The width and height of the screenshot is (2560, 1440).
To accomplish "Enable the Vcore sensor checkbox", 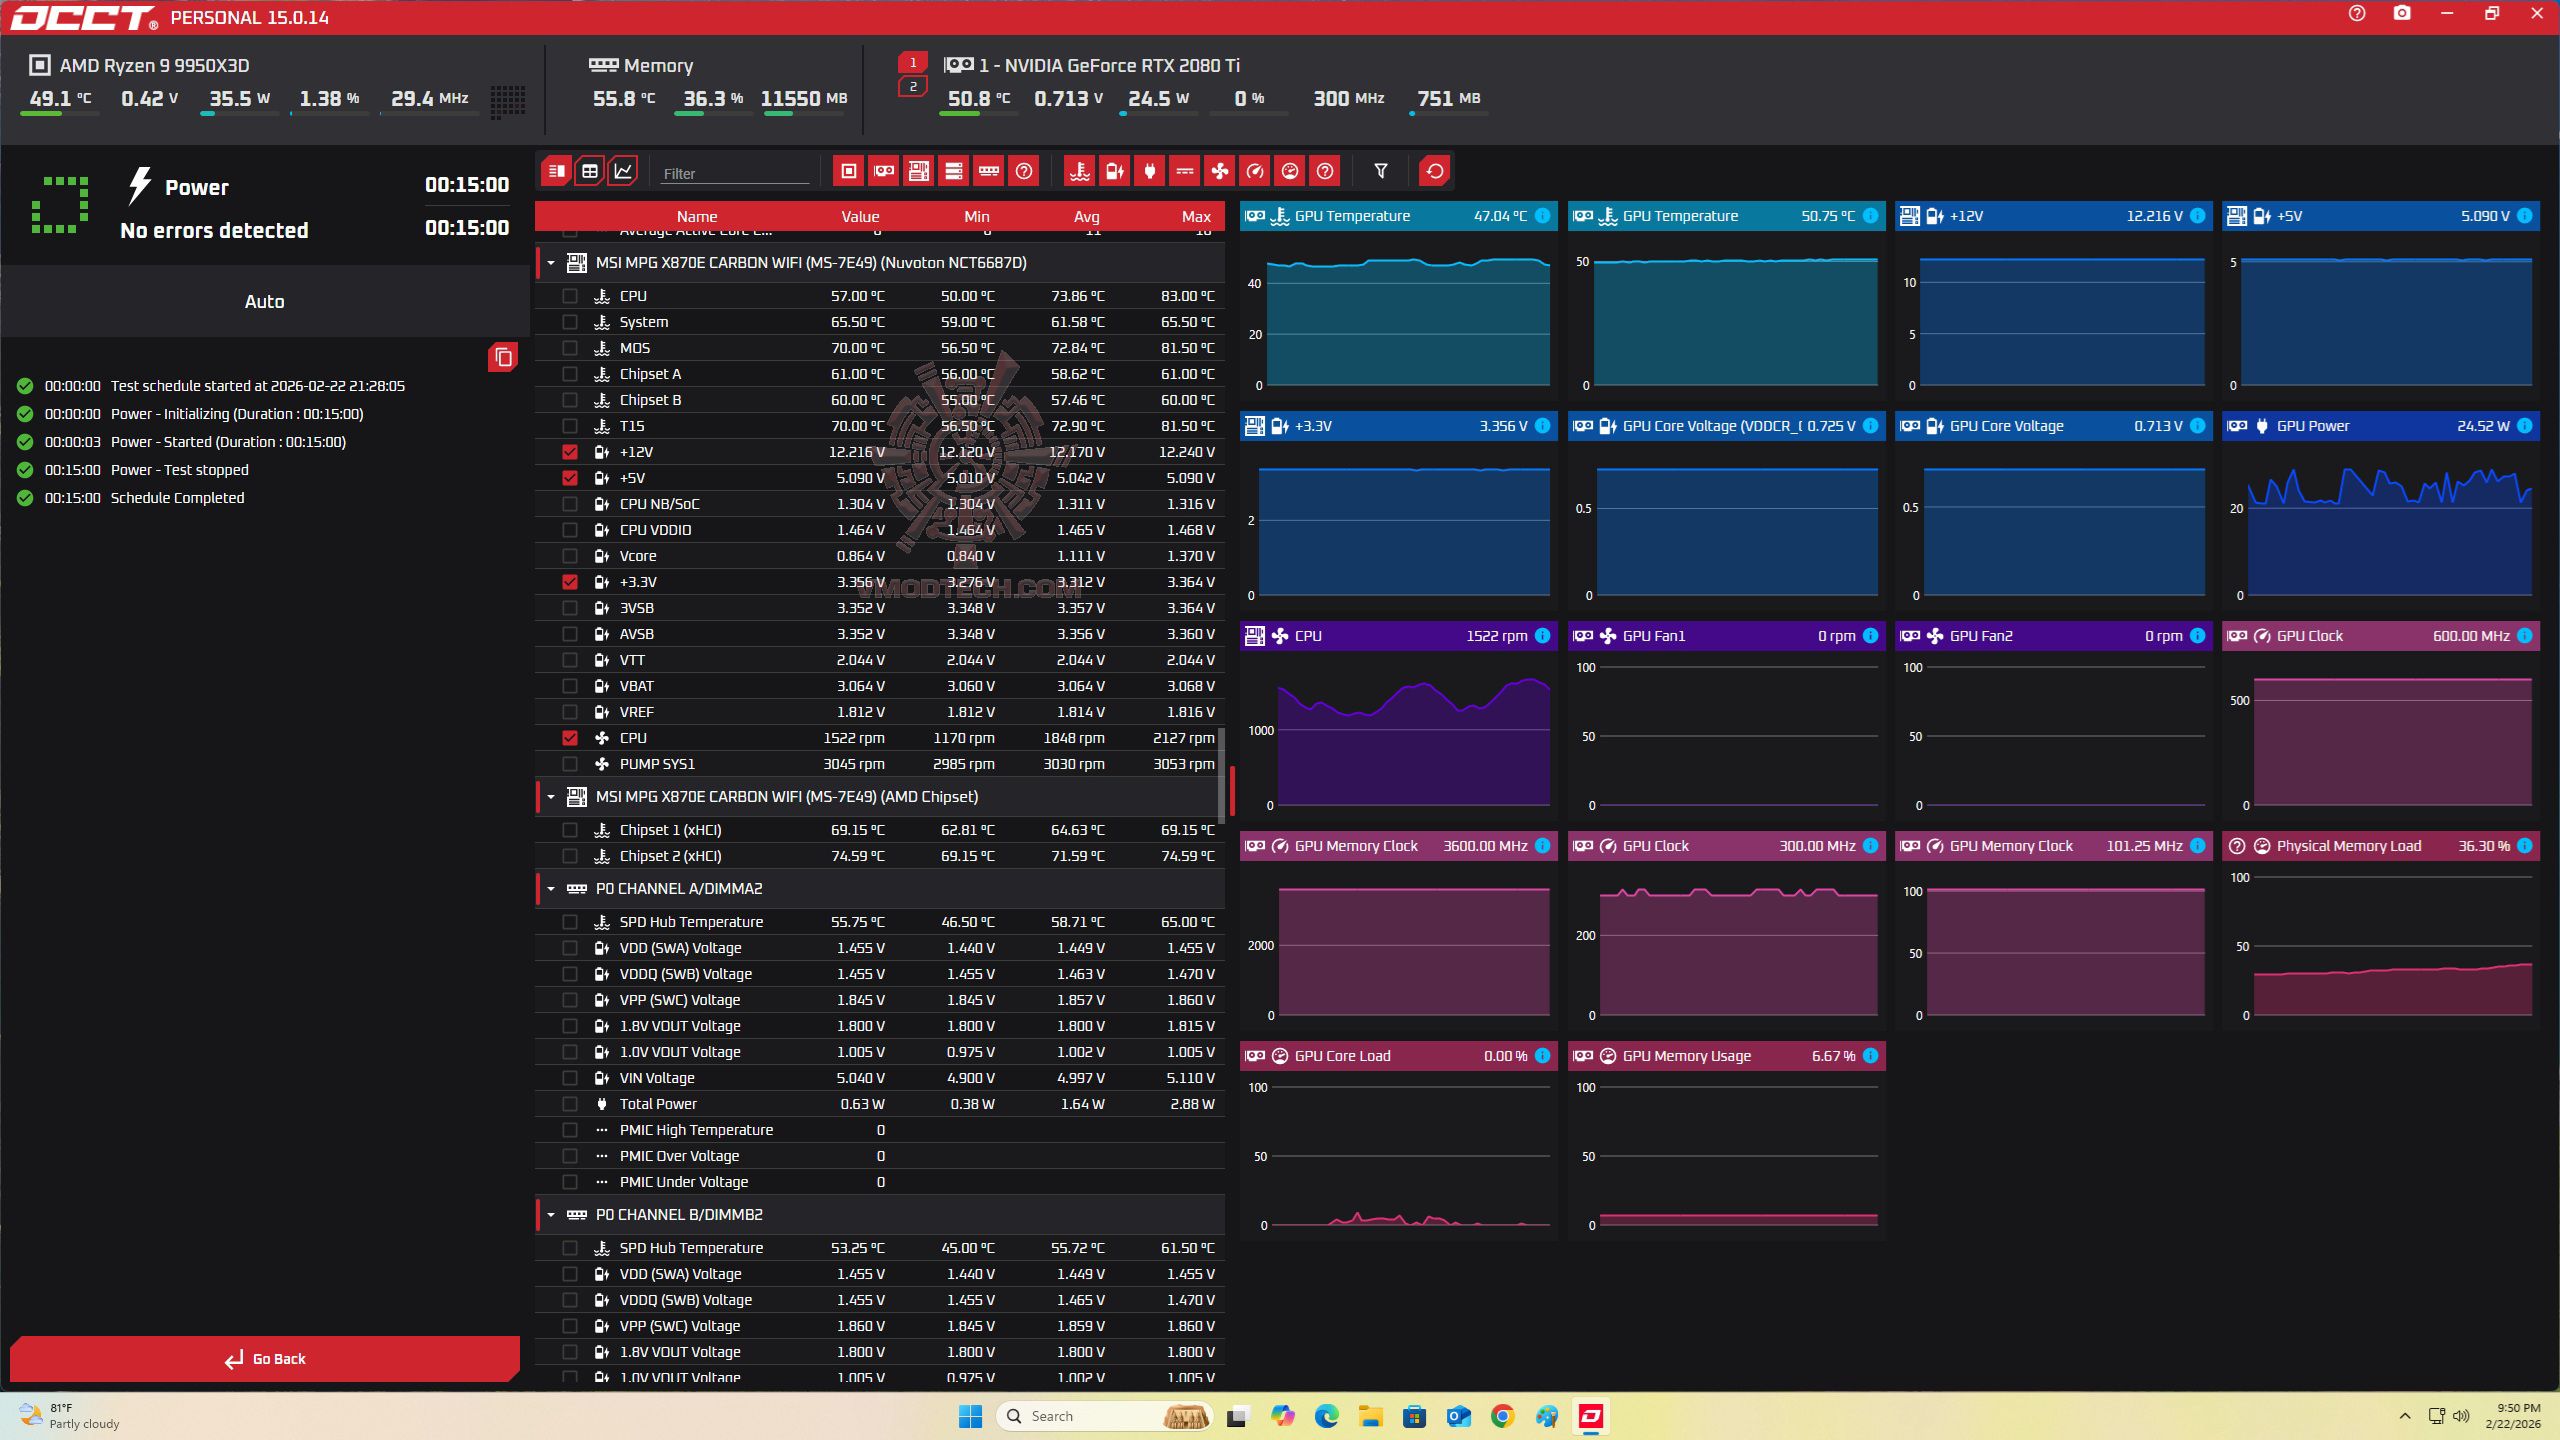I will (570, 556).
